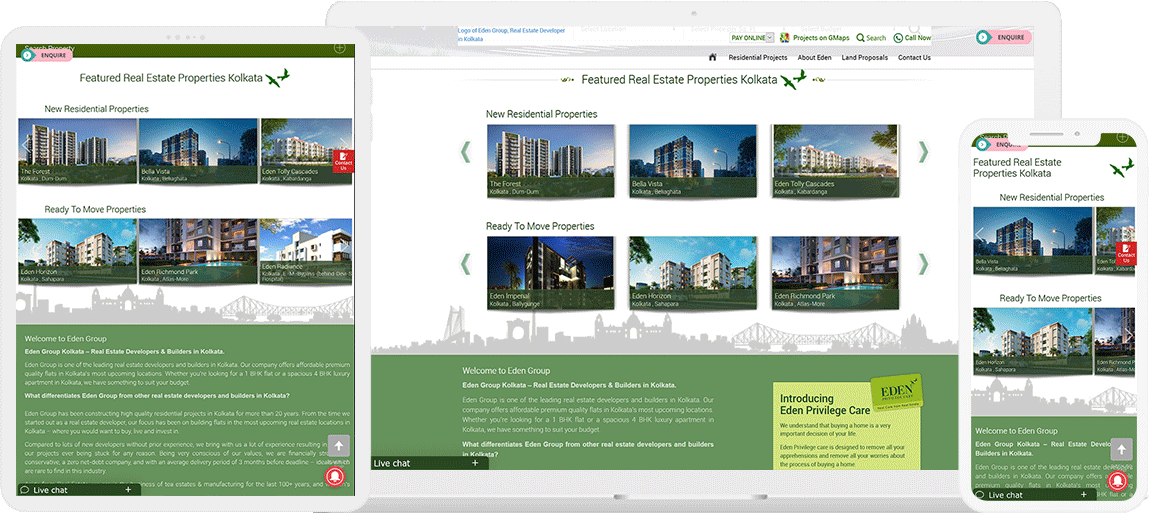Open Eden Imperial property on laptop
The image size is (1150, 515).
[x=550, y=272]
